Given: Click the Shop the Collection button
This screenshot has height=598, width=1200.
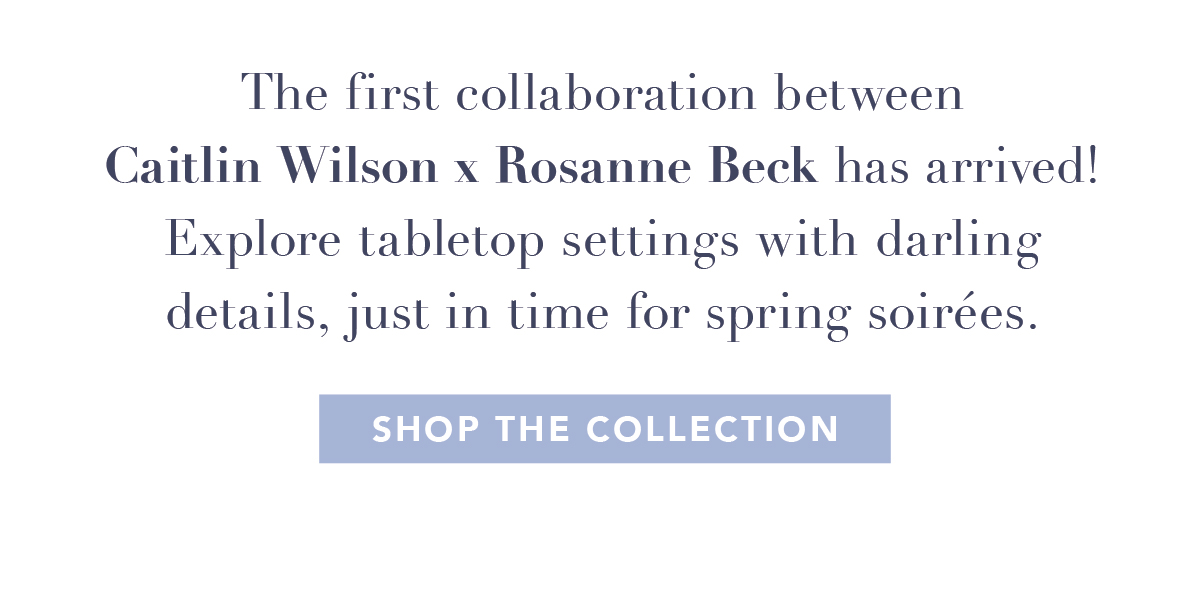Looking at the screenshot, I should [604, 429].
